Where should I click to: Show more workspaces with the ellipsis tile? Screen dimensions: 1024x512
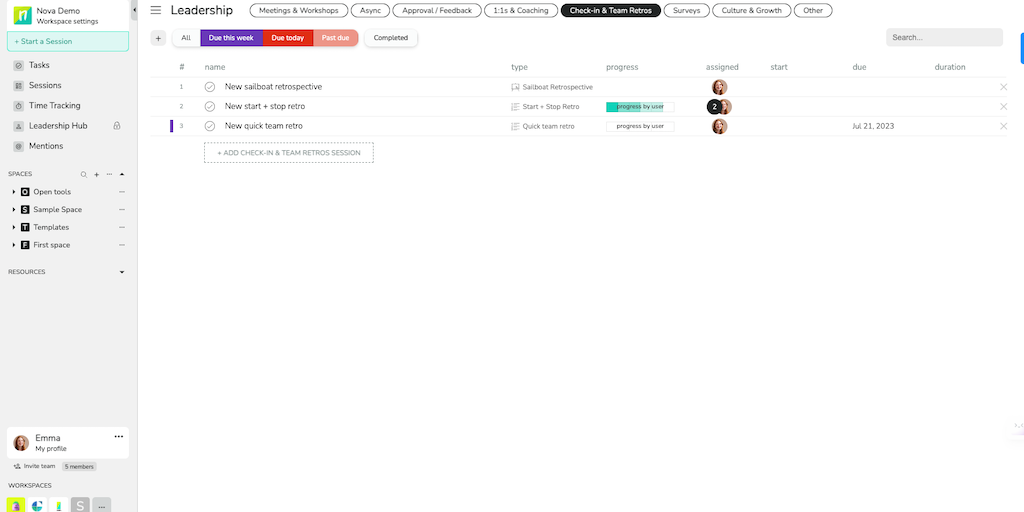(x=101, y=505)
